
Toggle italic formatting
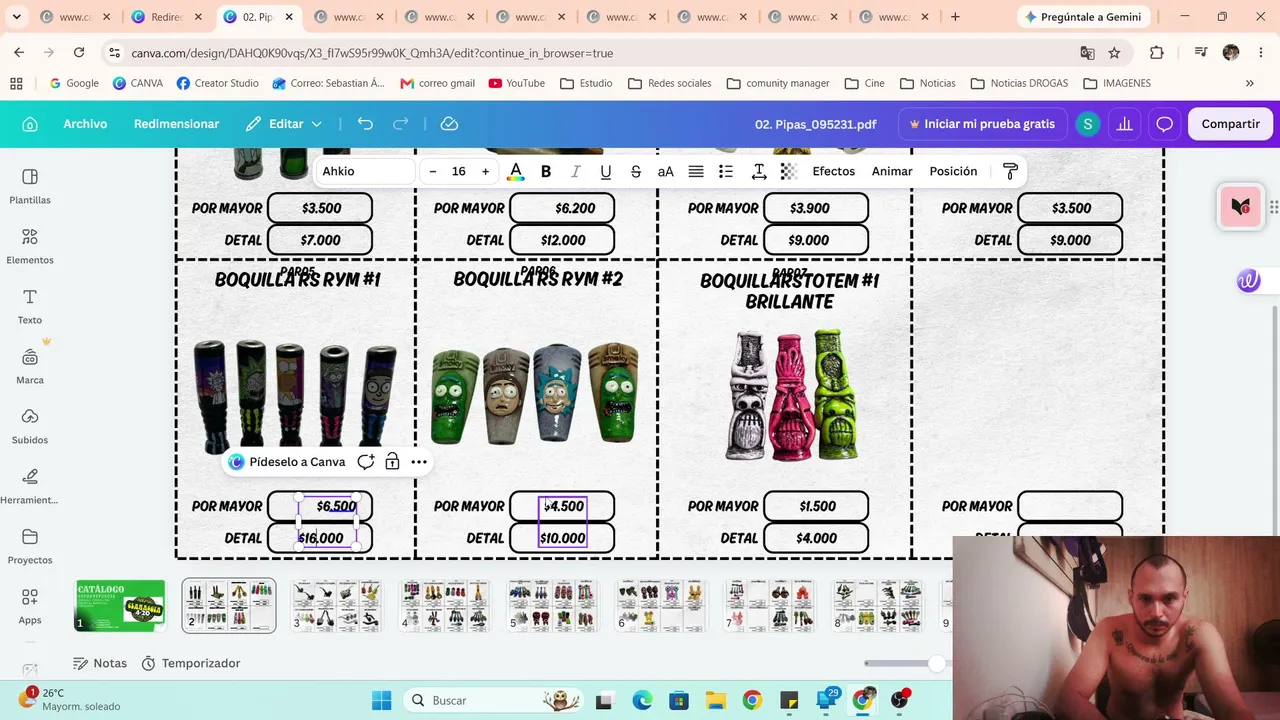575,171
